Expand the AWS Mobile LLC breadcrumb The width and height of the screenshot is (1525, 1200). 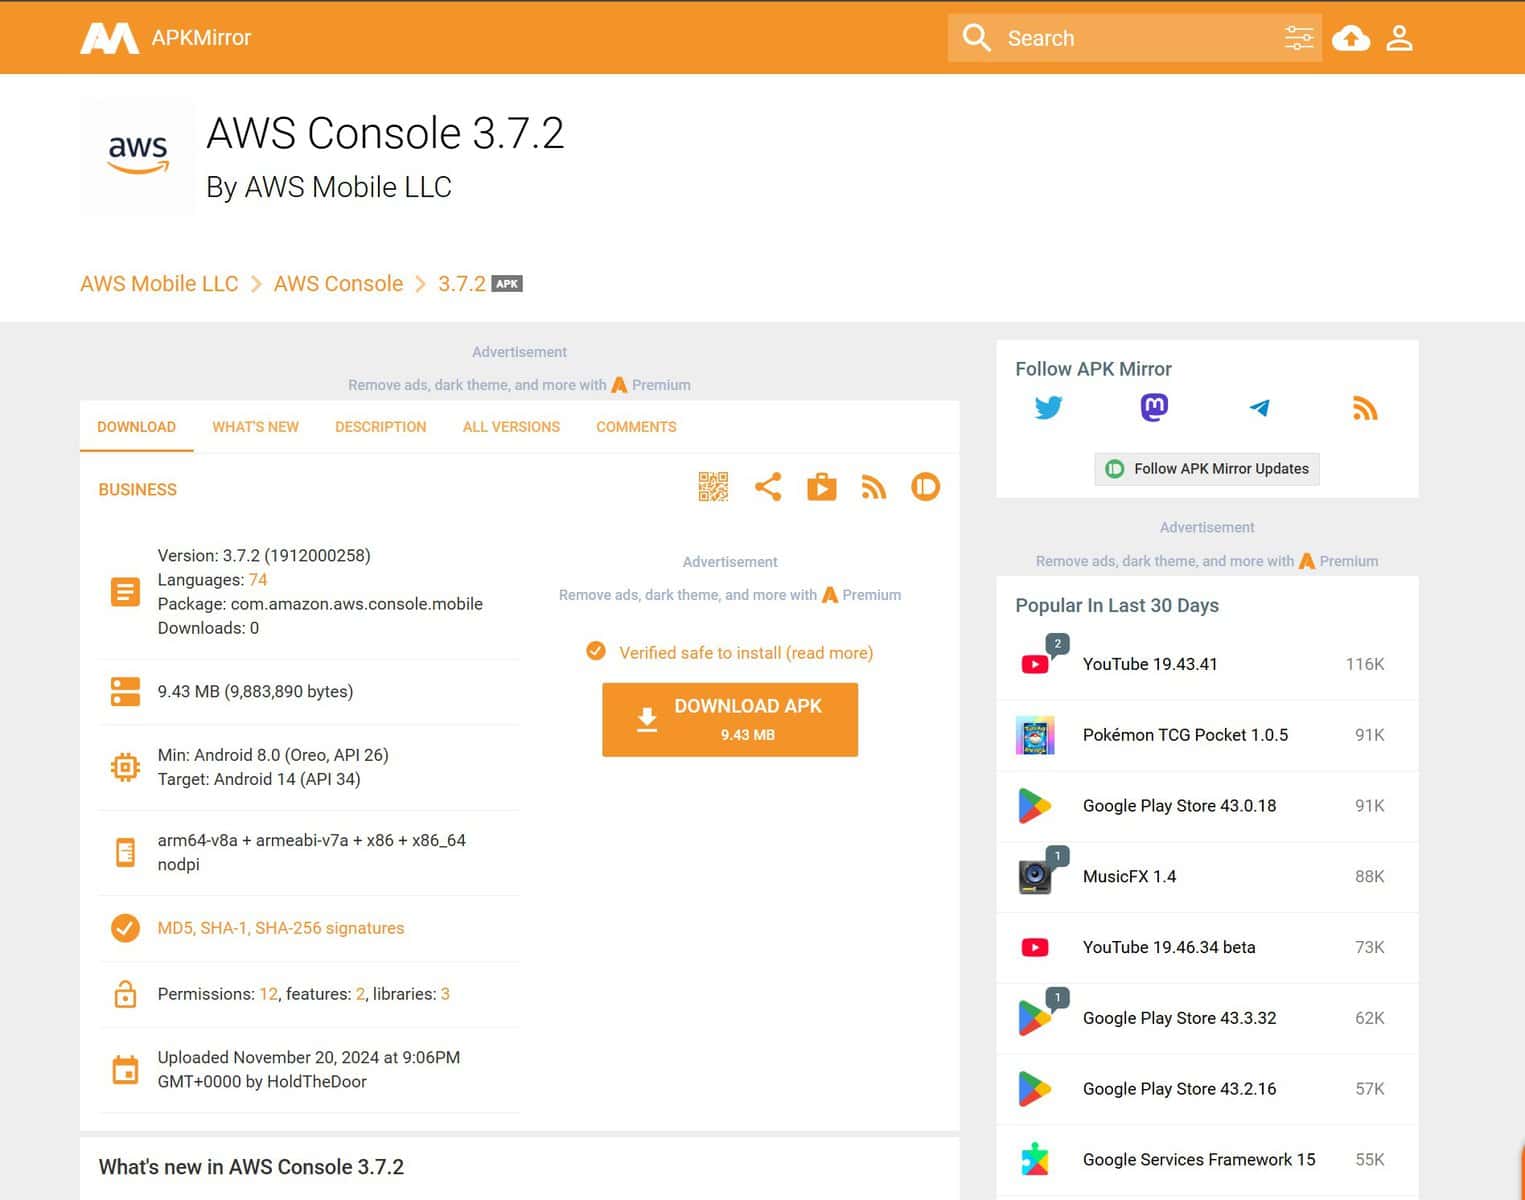pos(159,283)
